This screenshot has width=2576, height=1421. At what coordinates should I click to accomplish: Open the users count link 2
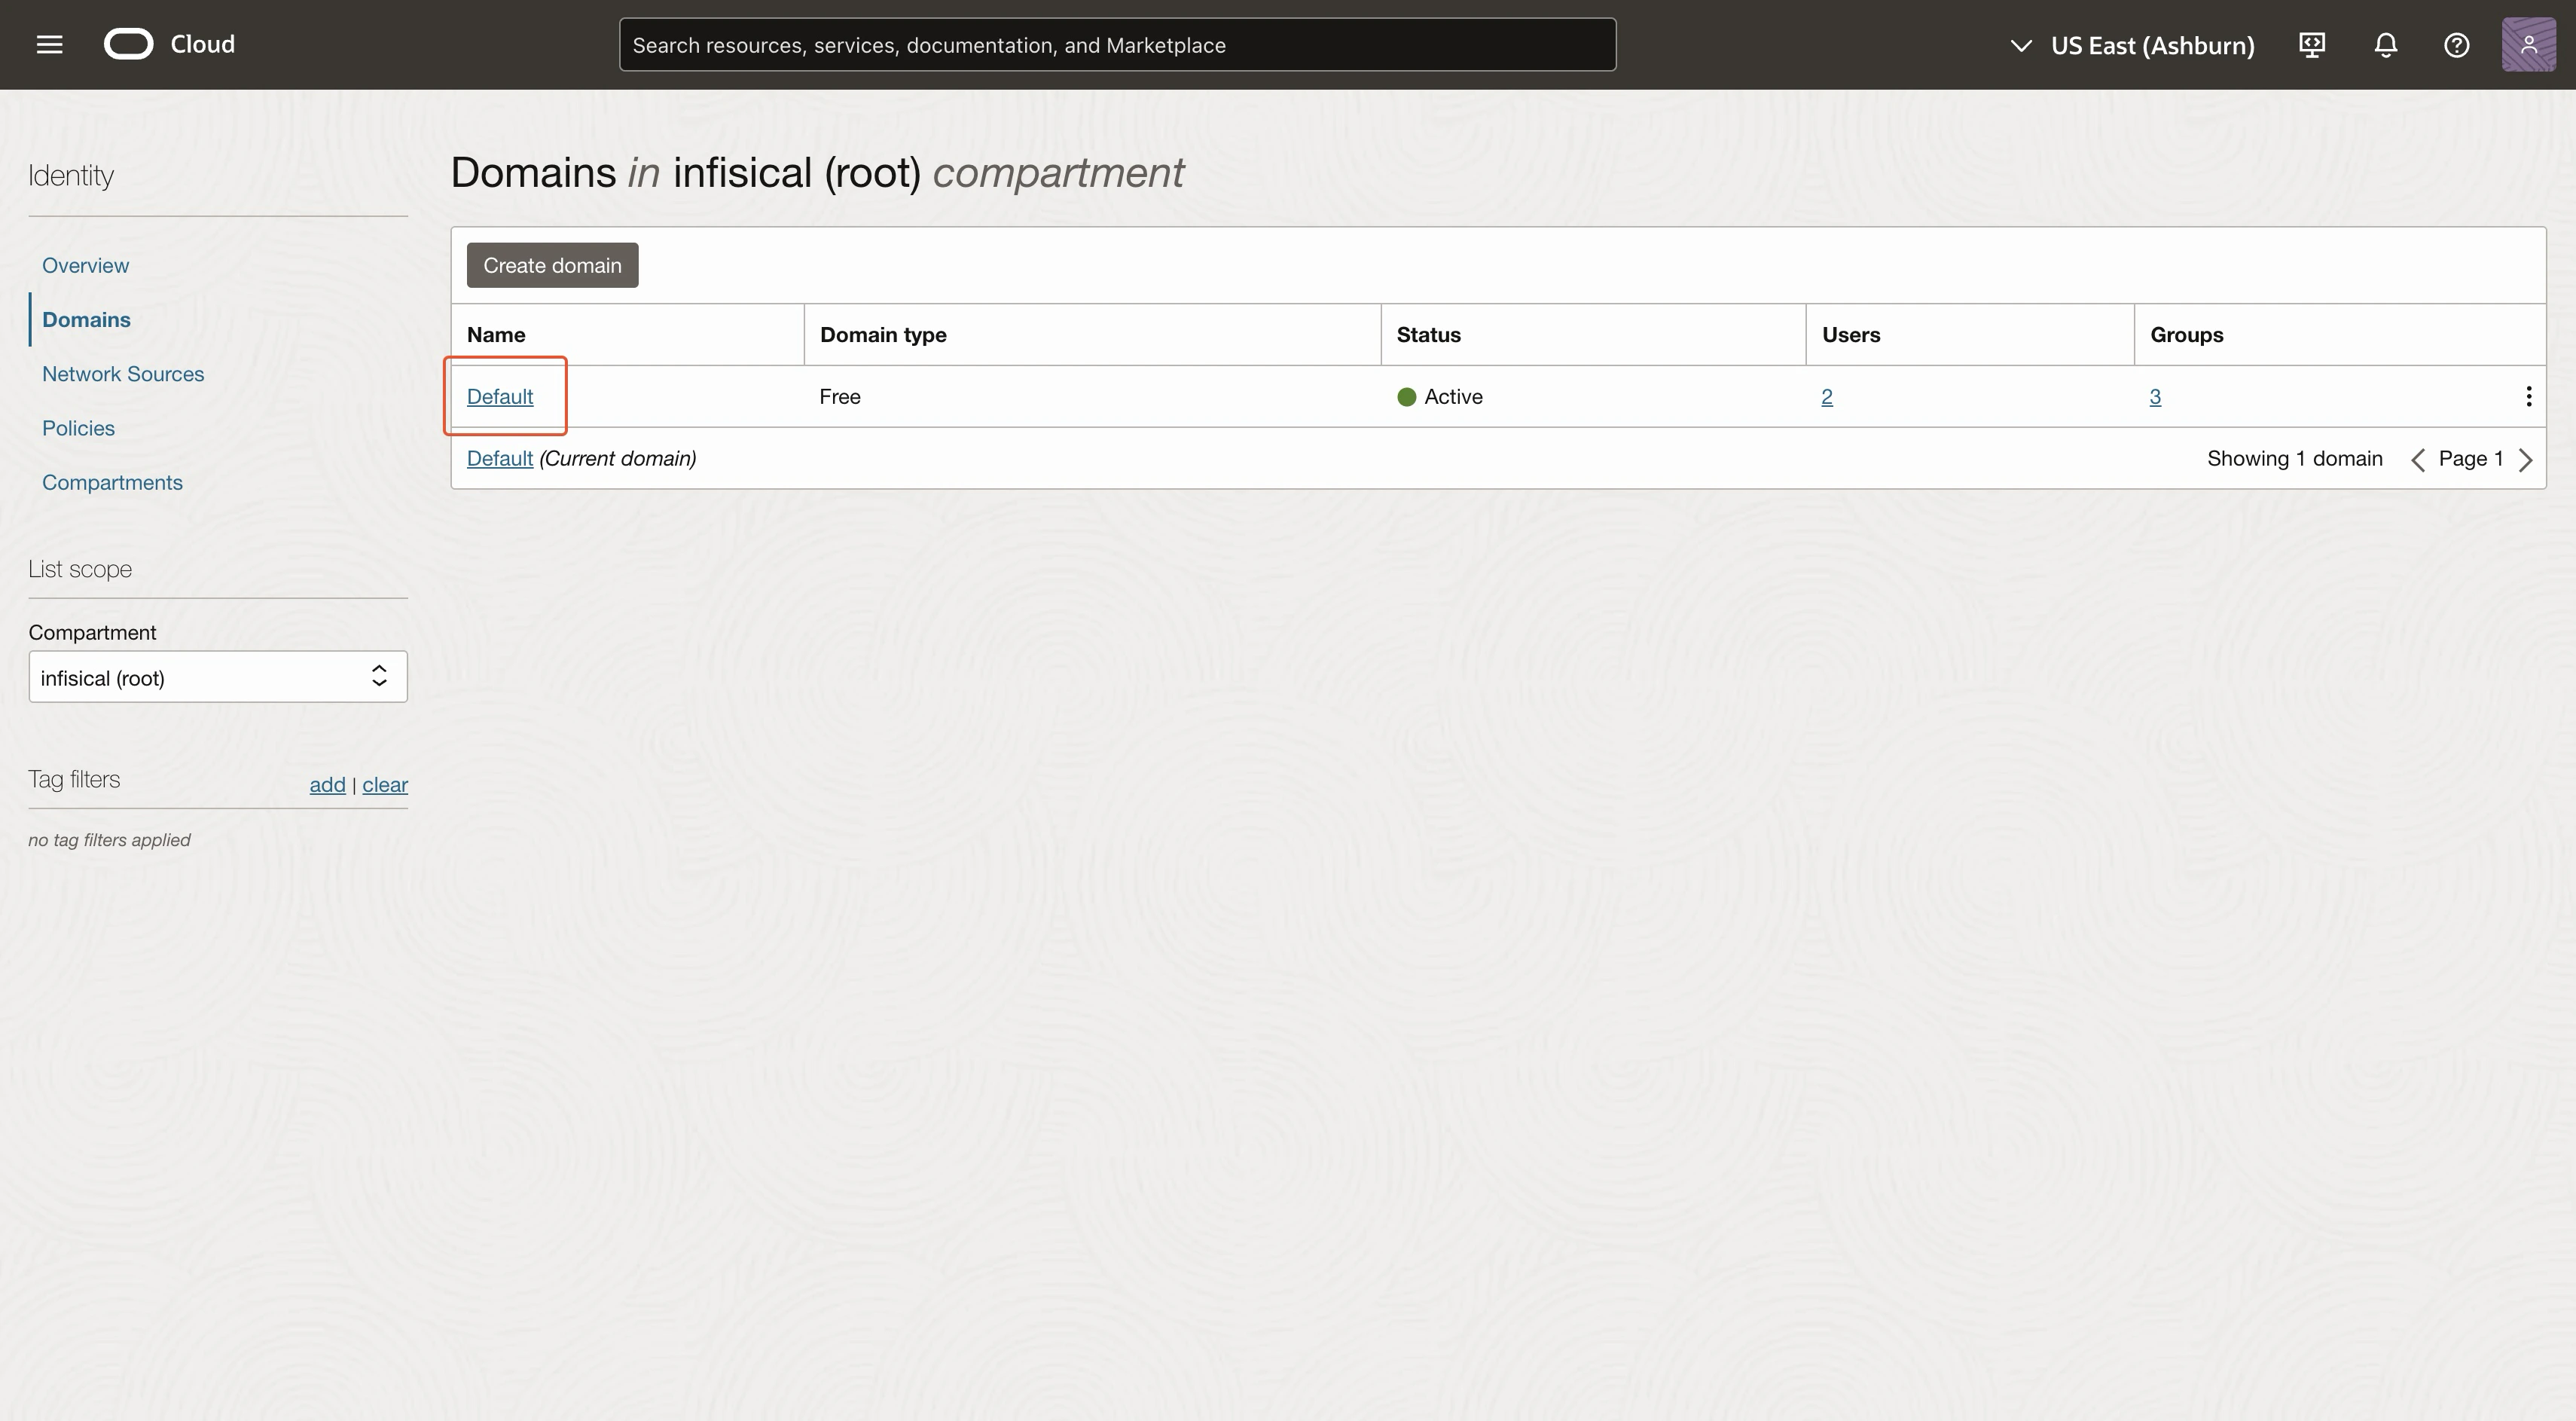point(1827,397)
